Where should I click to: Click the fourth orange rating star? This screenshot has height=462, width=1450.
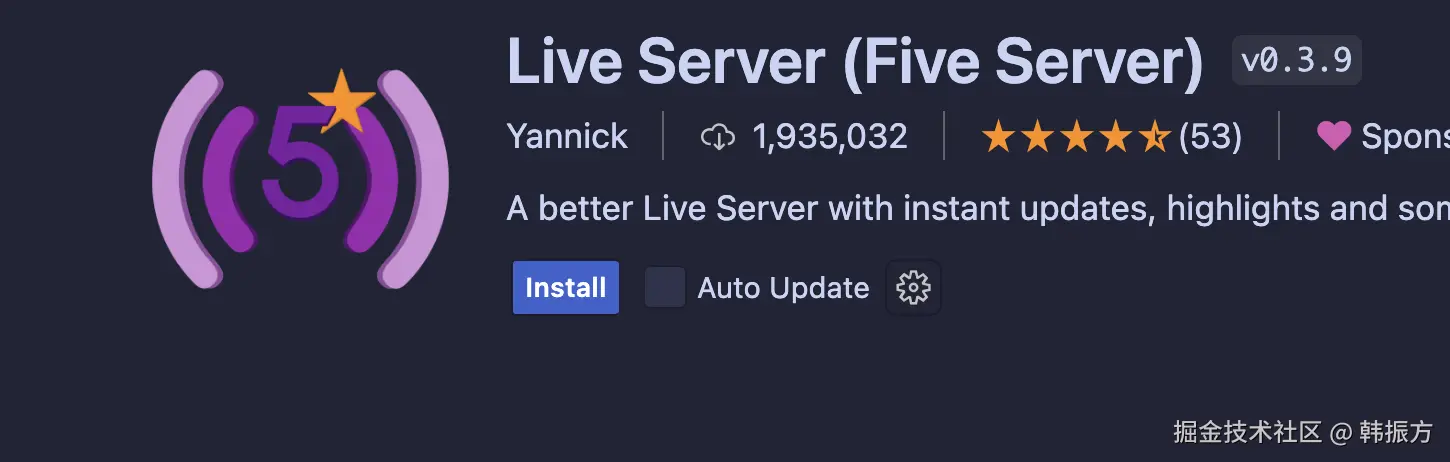pyautogui.click(x=1115, y=136)
